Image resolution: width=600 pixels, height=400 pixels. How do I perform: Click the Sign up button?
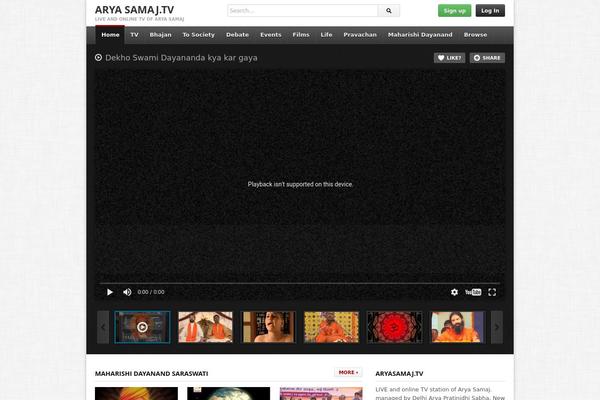(454, 11)
